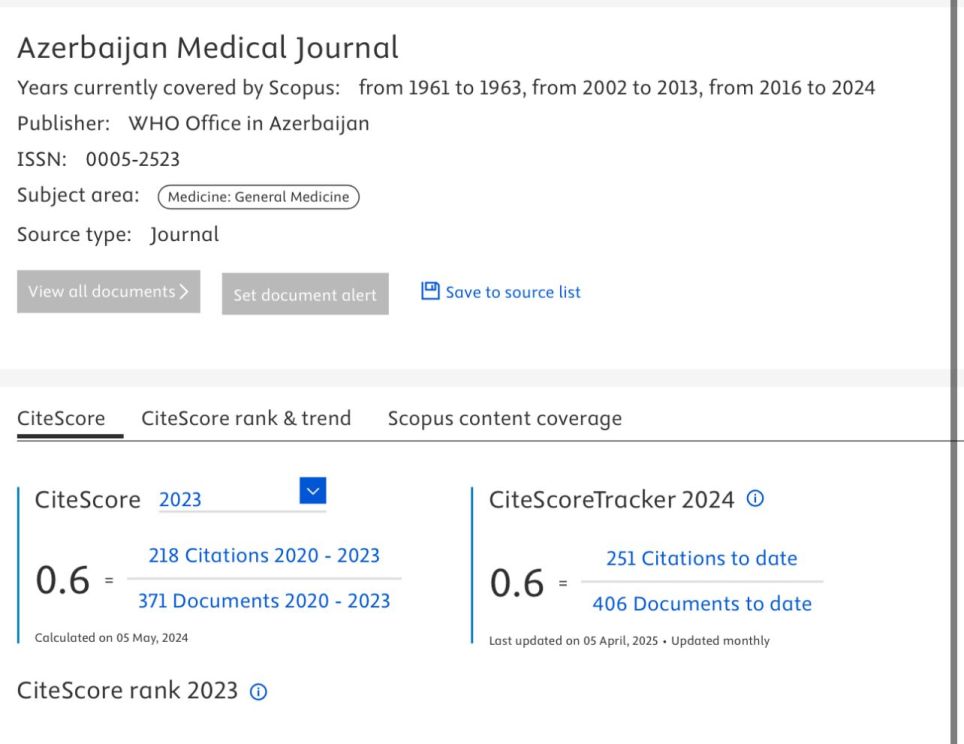Open the 371 Documents 2020 - 2023 link
This screenshot has height=744, width=964.
tap(264, 601)
